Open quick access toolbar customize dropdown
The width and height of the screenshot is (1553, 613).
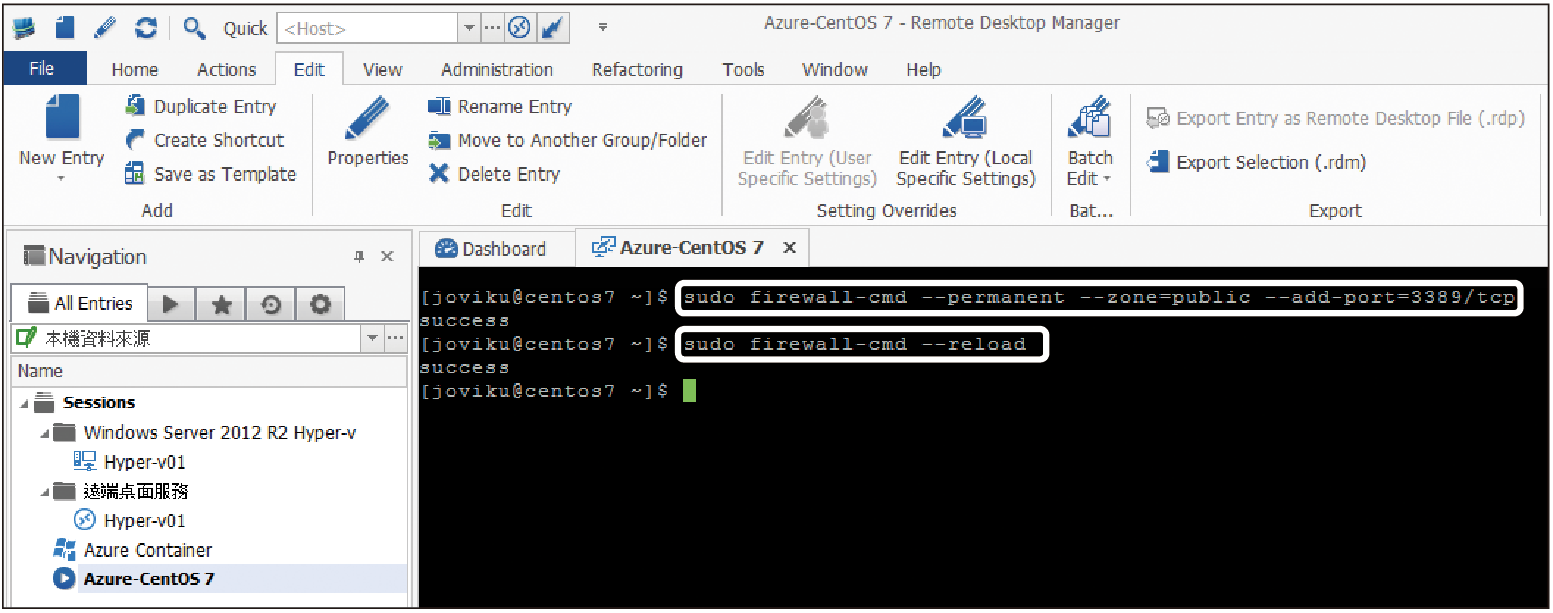pyautogui.click(x=602, y=28)
